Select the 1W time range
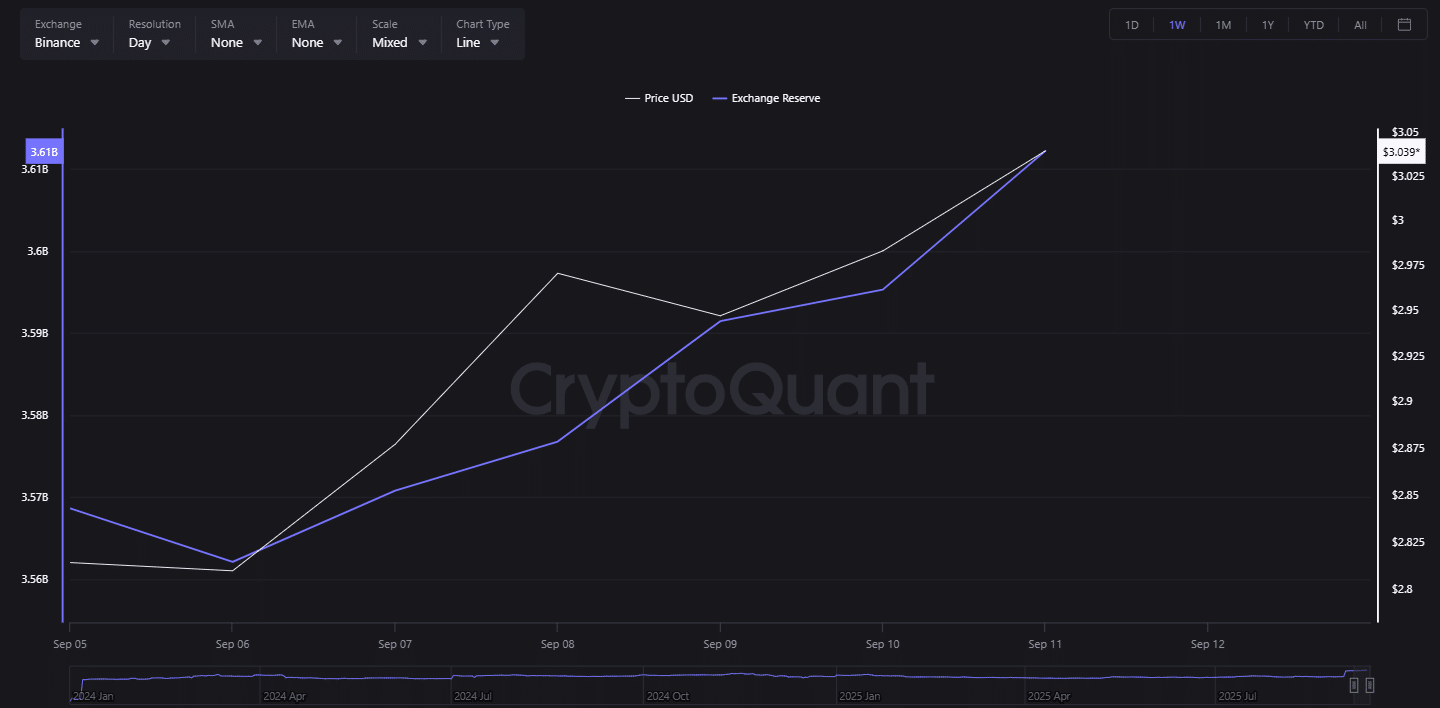This screenshot has width=1440, height=708. [1177, 25]
